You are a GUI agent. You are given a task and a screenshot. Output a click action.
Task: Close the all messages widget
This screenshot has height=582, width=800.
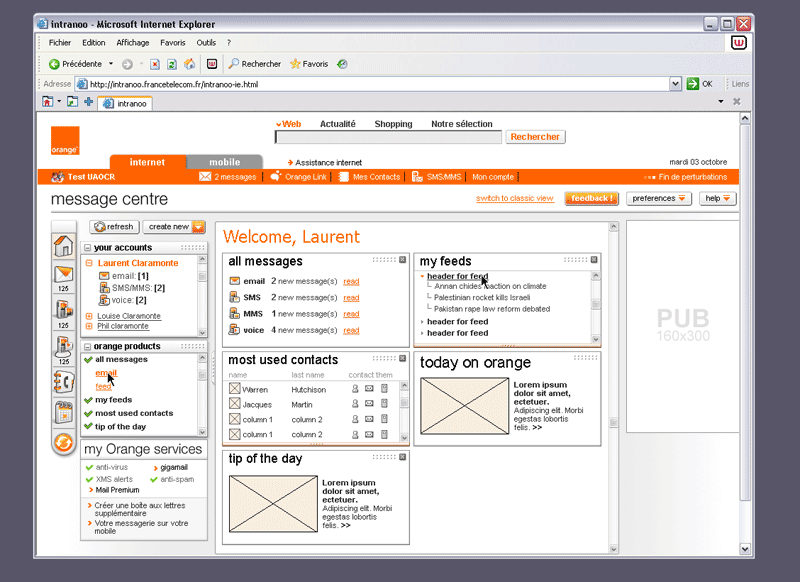[401, 261]
